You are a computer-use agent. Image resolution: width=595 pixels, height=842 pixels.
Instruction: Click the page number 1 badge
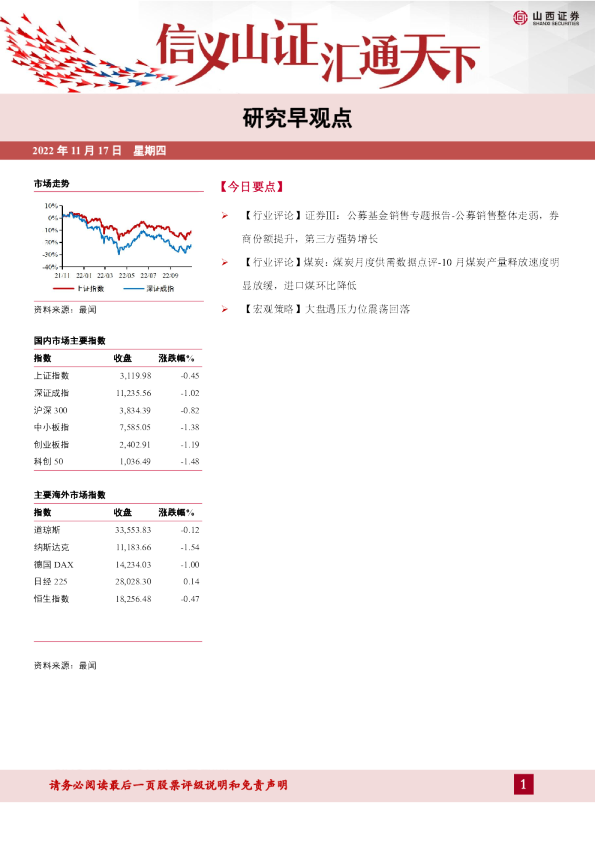click(524, 785)
